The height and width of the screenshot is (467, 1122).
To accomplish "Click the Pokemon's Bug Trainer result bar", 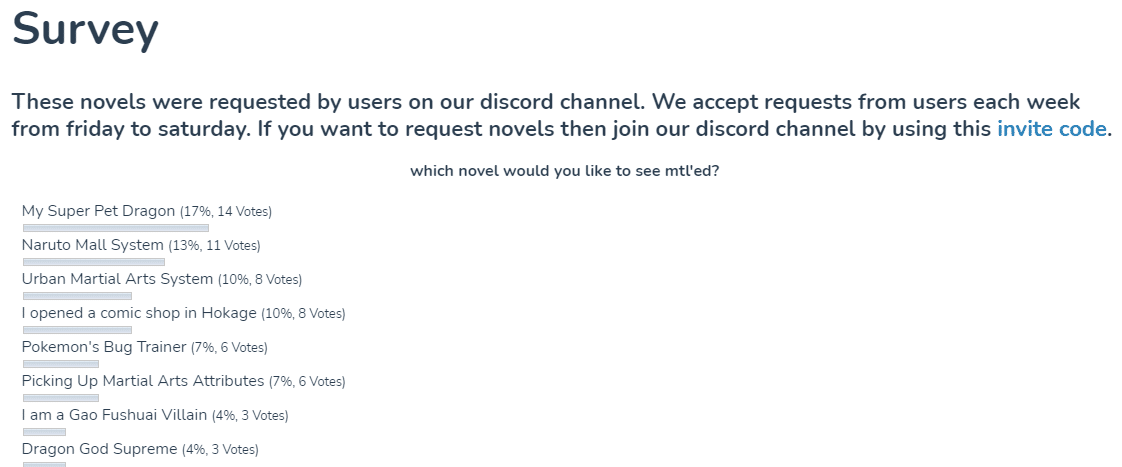I will pos(61,364).
